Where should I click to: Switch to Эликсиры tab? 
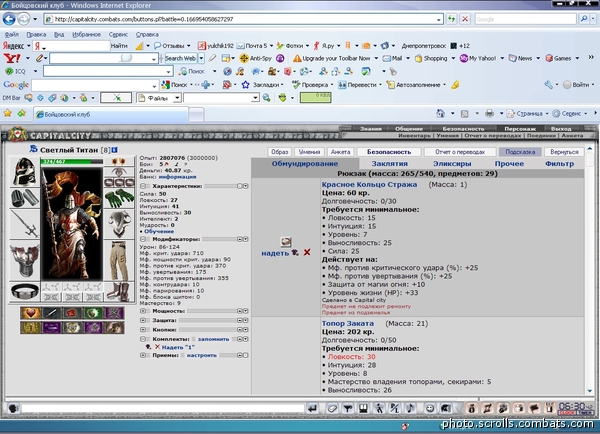point(452,164)
